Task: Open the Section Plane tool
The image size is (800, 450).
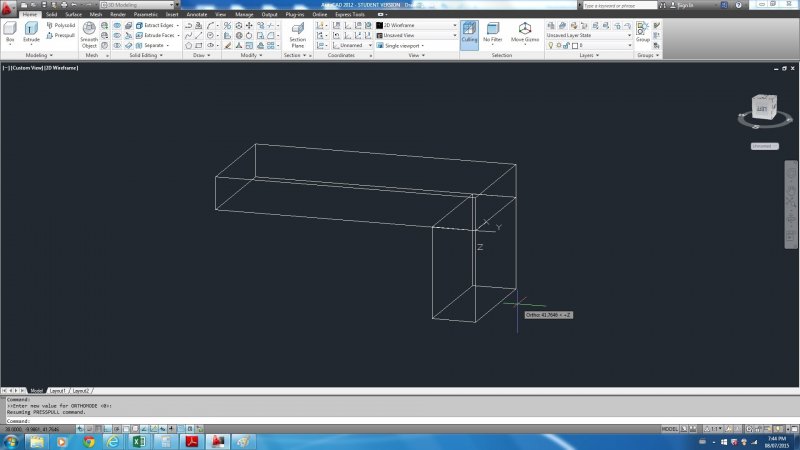Action: click(x=297, y=34)
